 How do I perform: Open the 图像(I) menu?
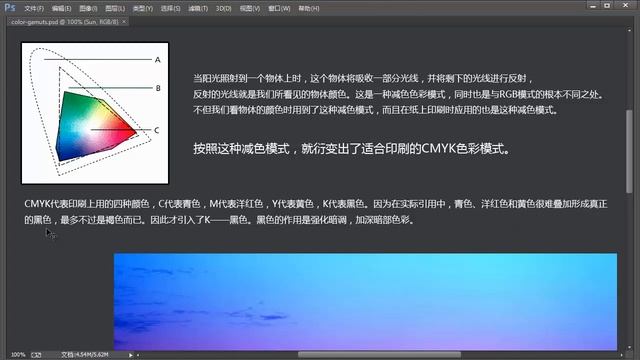pos(88,8)
